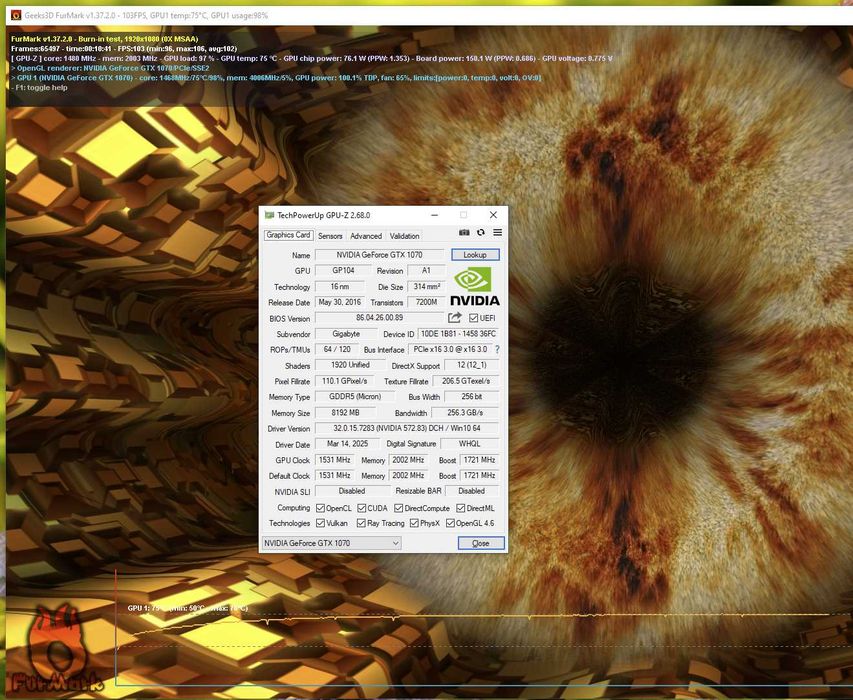853x700 pixels.
Task: Open the Validation tab
Action: click(404, 236)
